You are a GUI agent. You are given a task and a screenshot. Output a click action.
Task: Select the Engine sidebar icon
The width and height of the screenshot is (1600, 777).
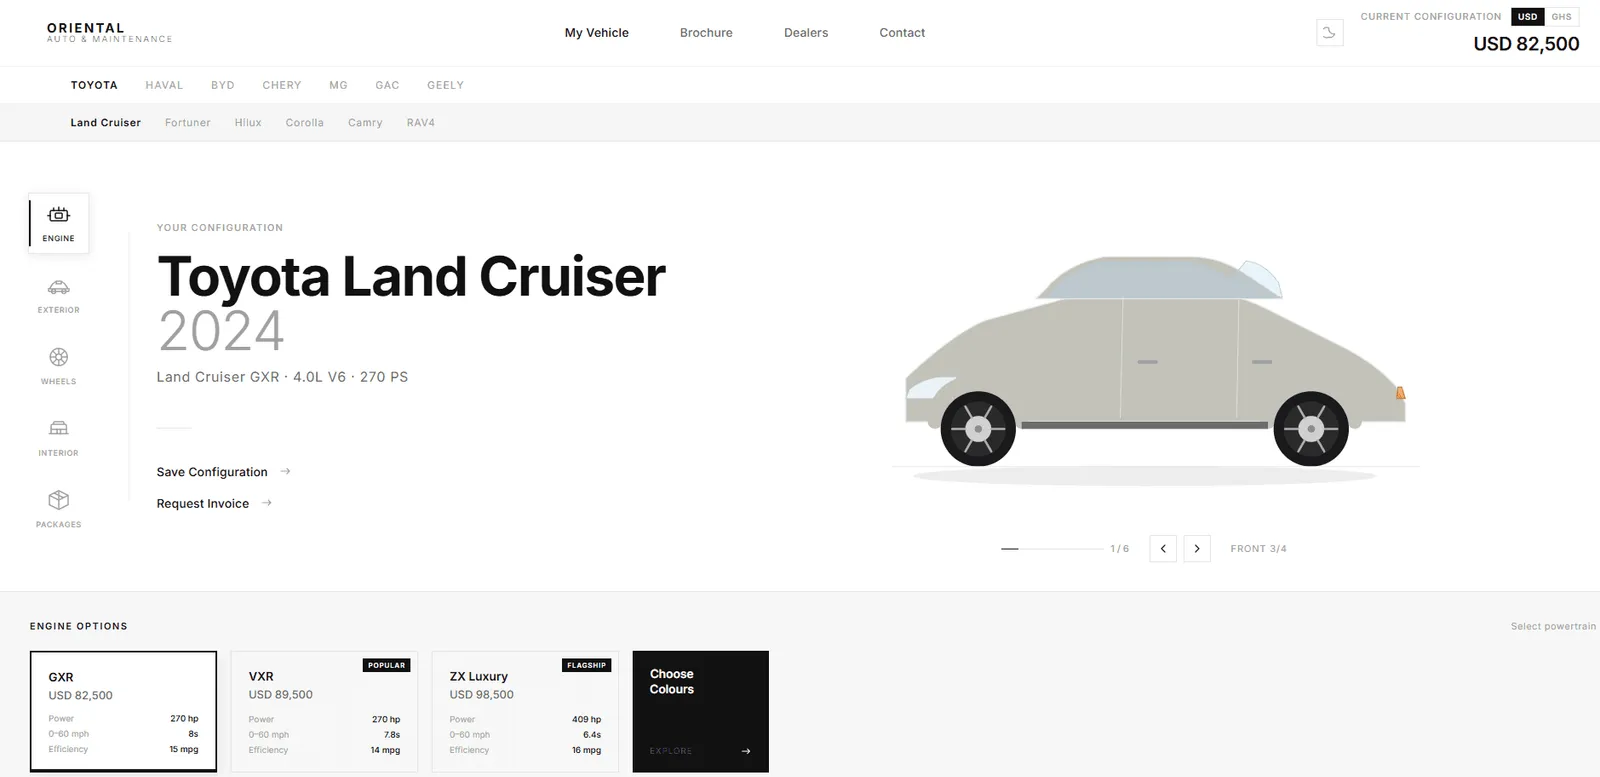pos(59,223)
